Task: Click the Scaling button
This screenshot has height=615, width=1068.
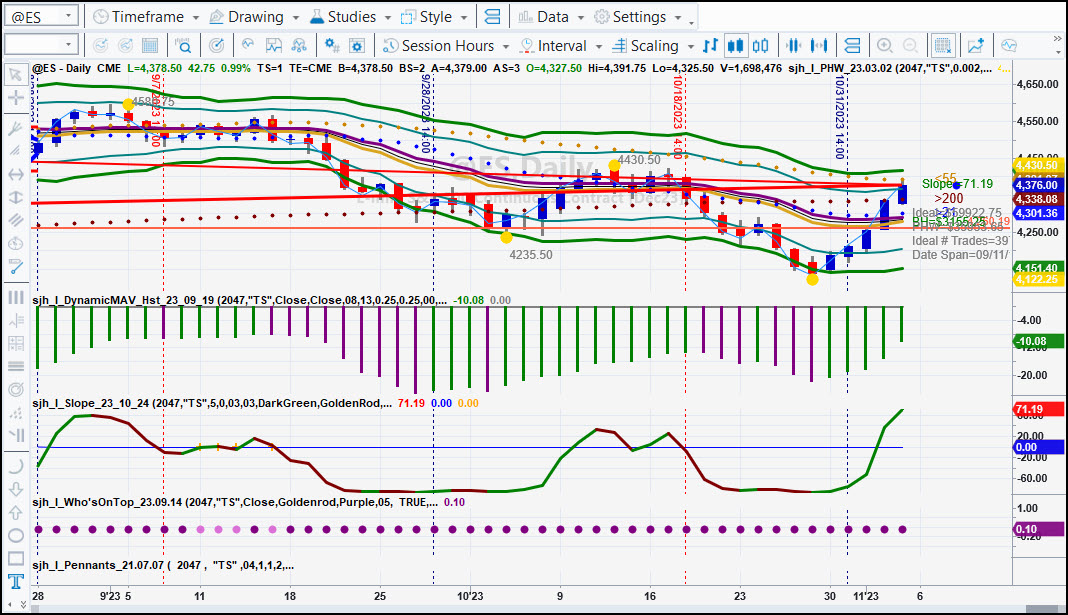Action: (646, 46)
